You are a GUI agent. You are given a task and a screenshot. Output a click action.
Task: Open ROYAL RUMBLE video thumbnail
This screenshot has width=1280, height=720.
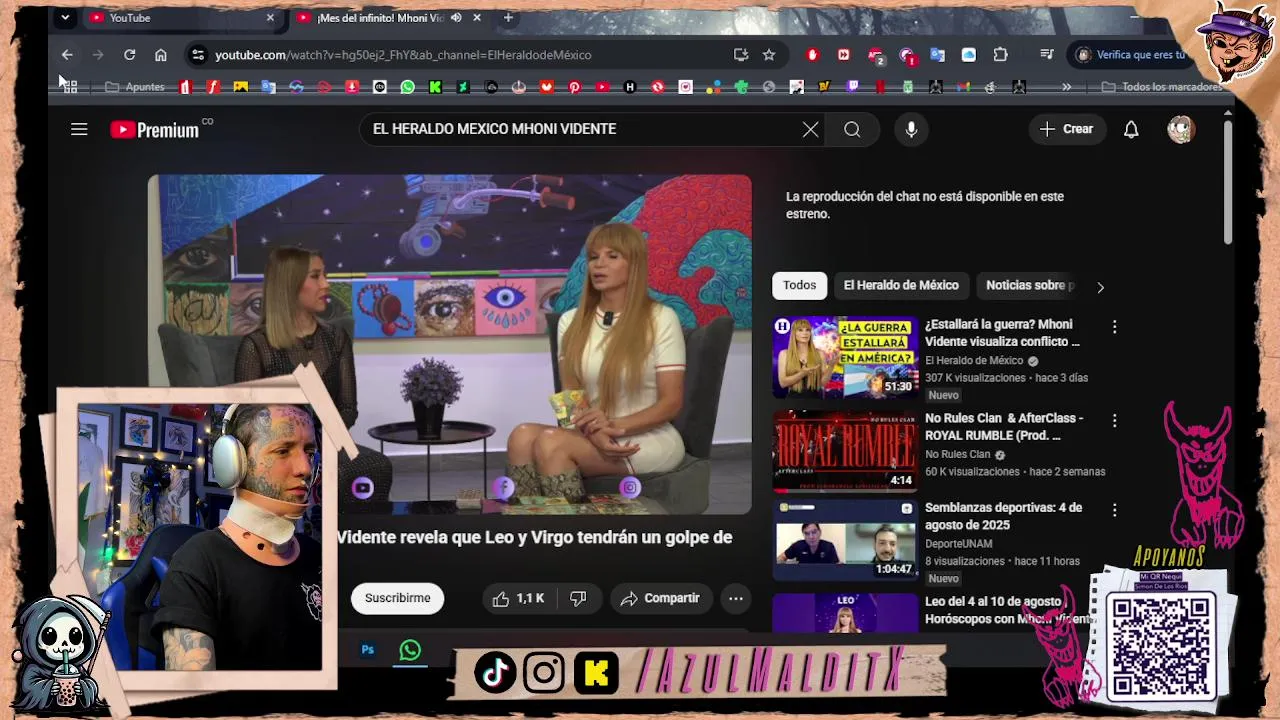click(845, 451)
